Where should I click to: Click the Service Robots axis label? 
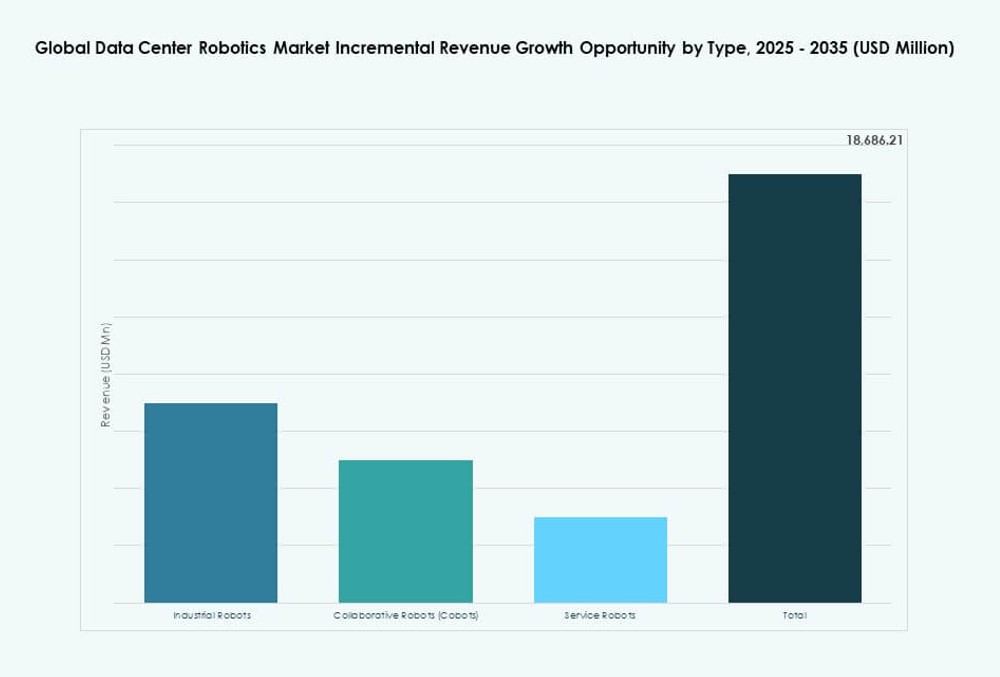(600, 615)
